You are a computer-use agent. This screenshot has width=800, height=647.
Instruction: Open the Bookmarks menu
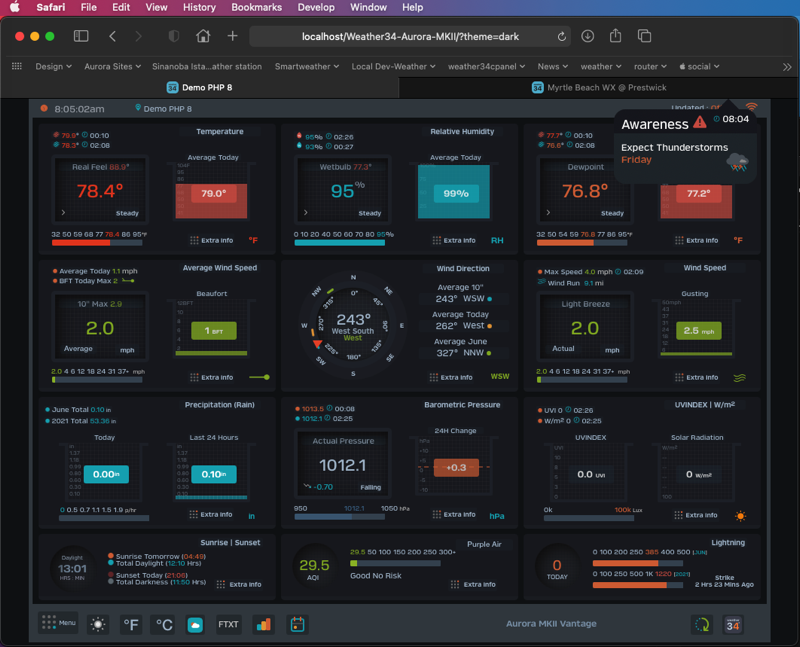tap(257, 7)
